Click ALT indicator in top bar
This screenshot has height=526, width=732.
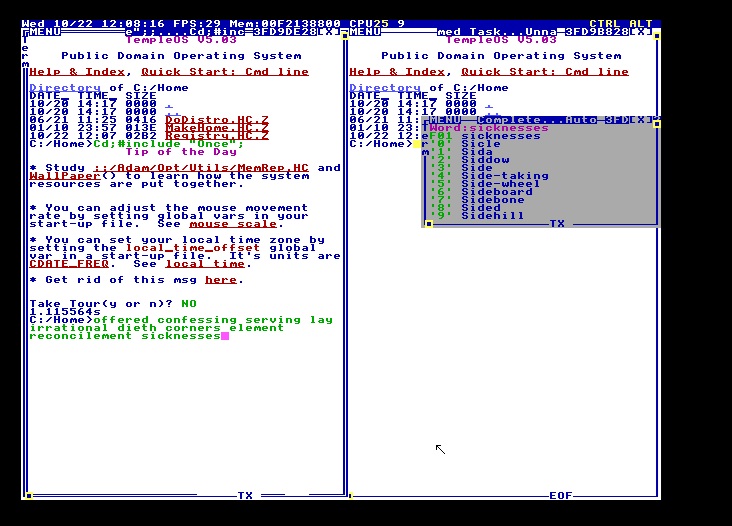point(640,24)
